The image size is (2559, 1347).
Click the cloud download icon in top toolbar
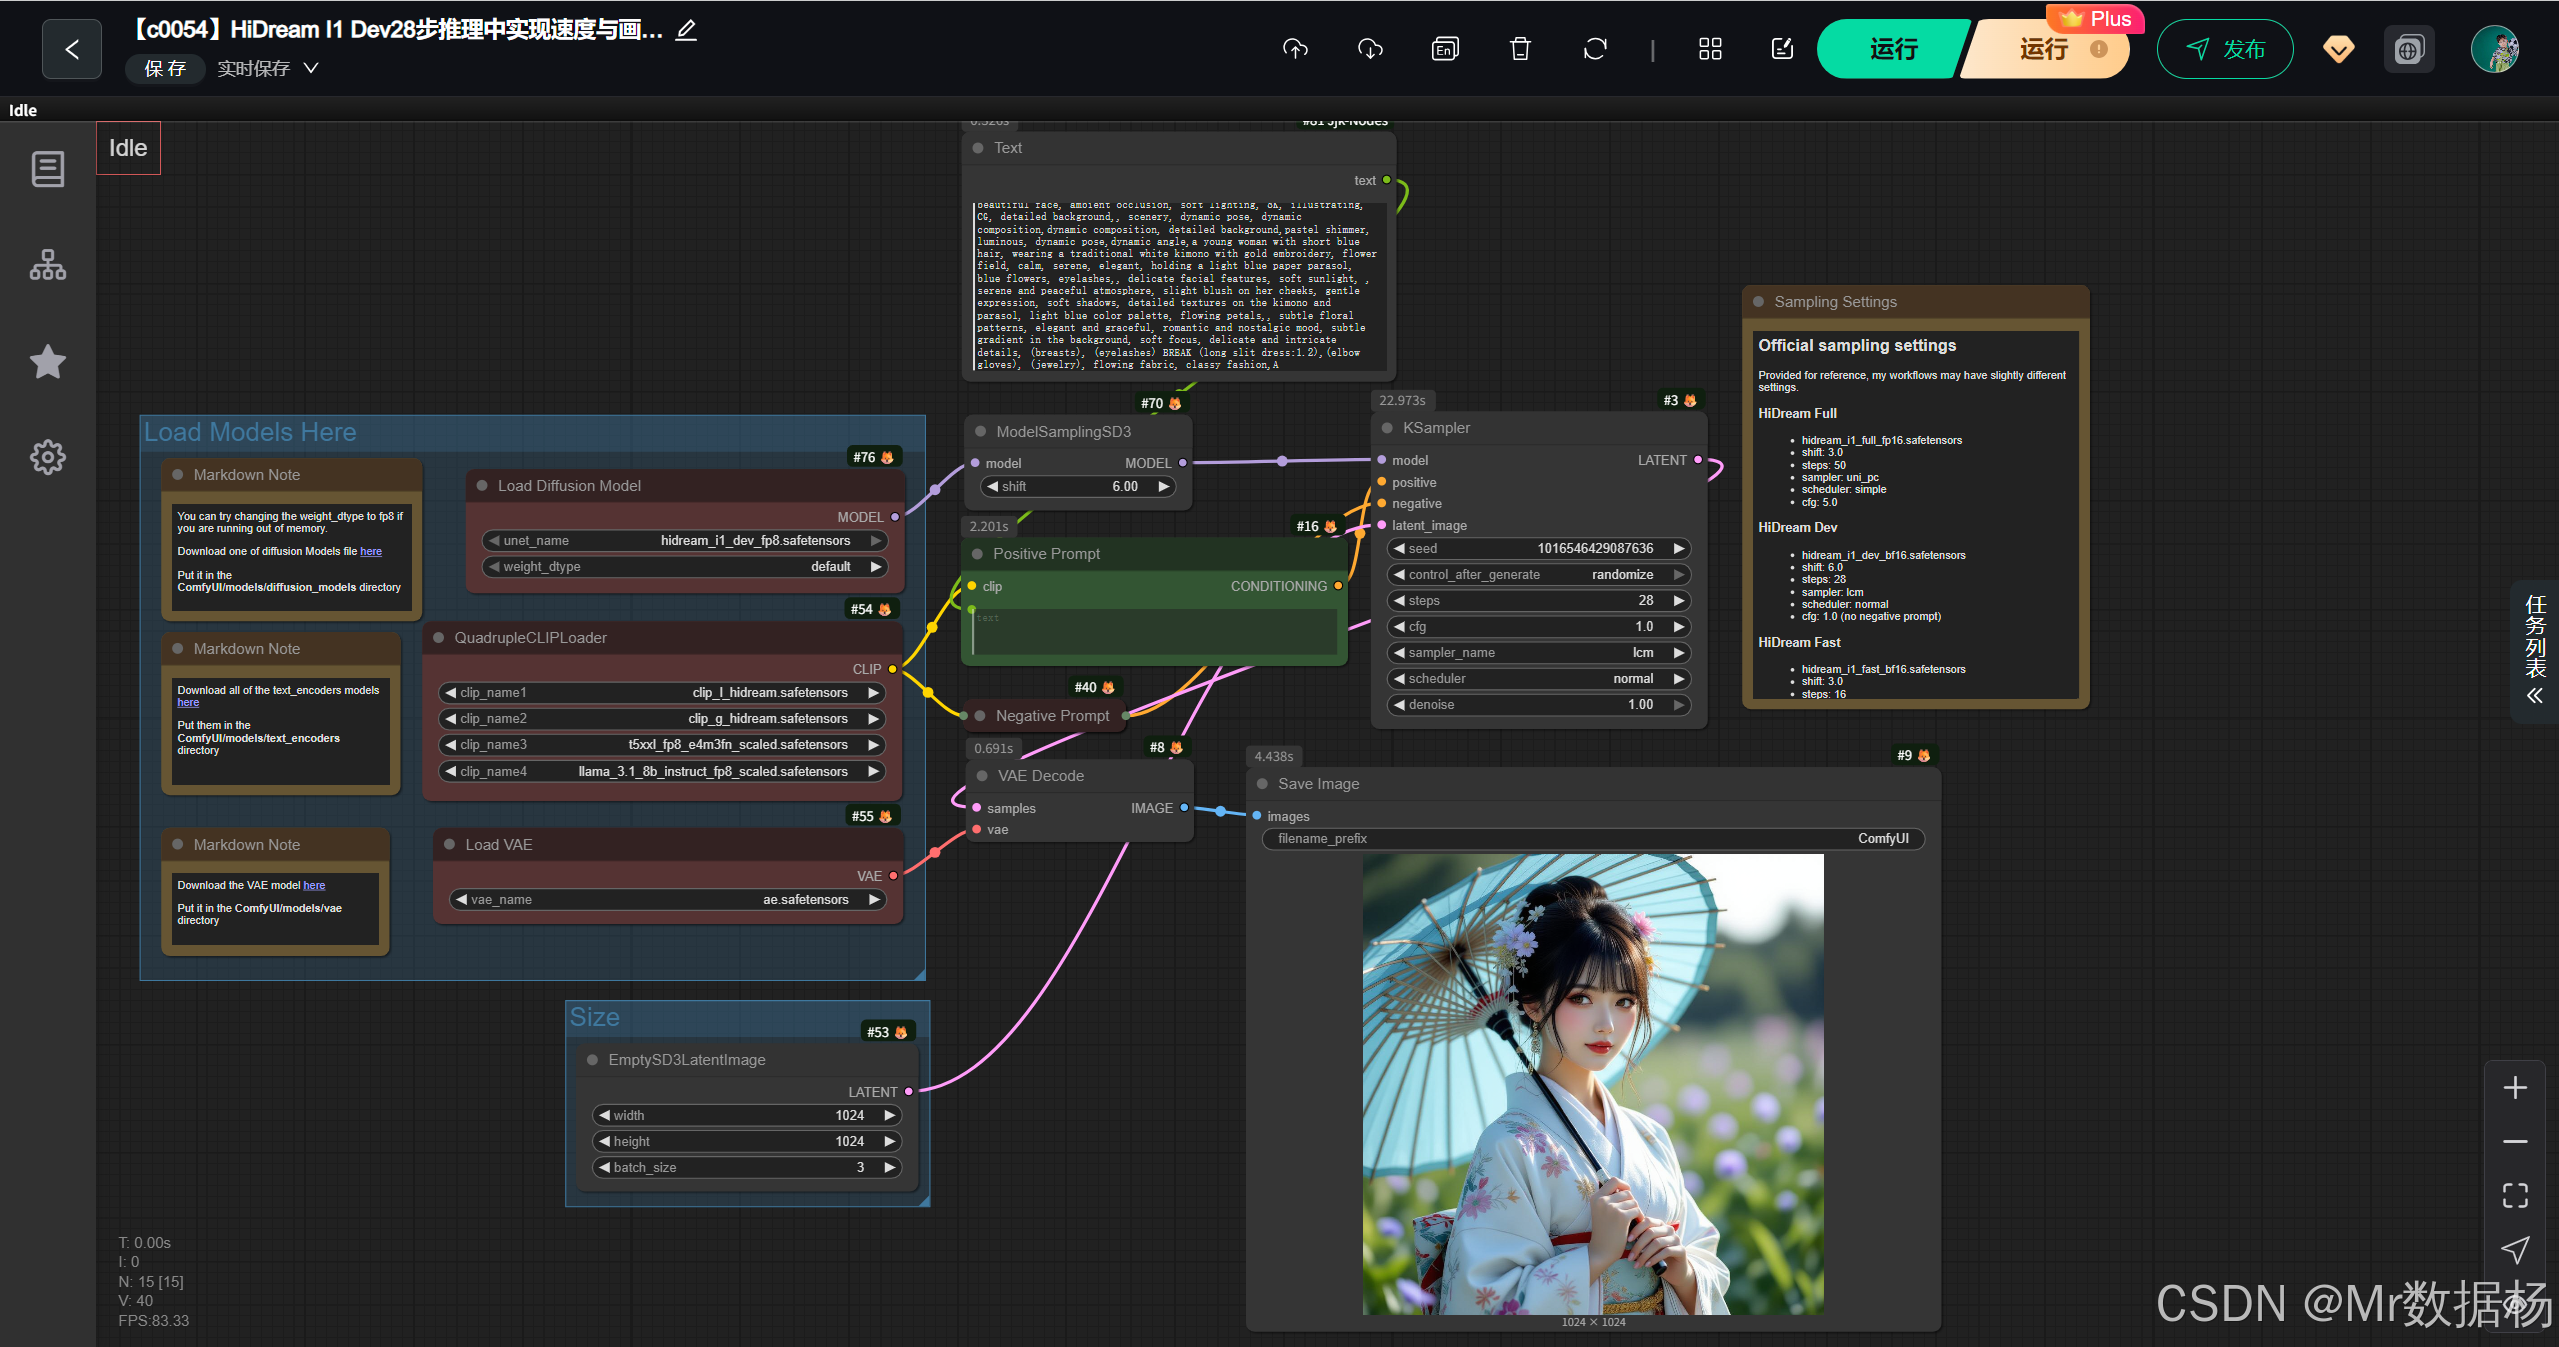[x=1370, y=49]
